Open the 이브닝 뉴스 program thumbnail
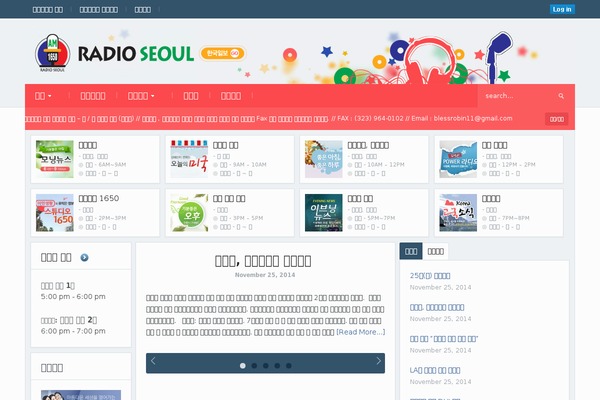Screen dimensions: 600x400 pos(324,212)
